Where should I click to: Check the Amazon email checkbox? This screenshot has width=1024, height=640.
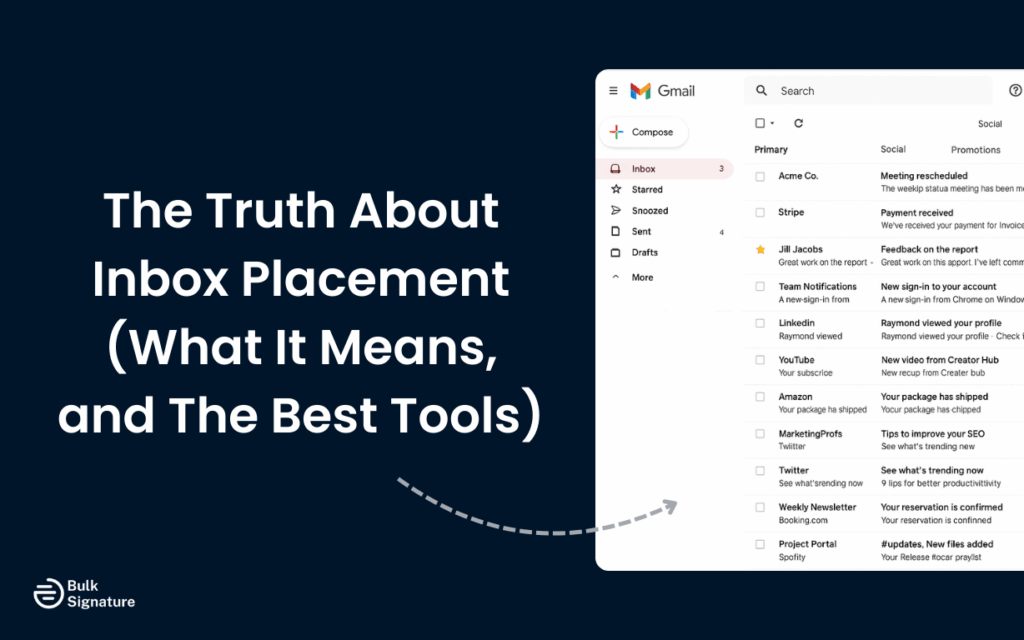(759, 397)
